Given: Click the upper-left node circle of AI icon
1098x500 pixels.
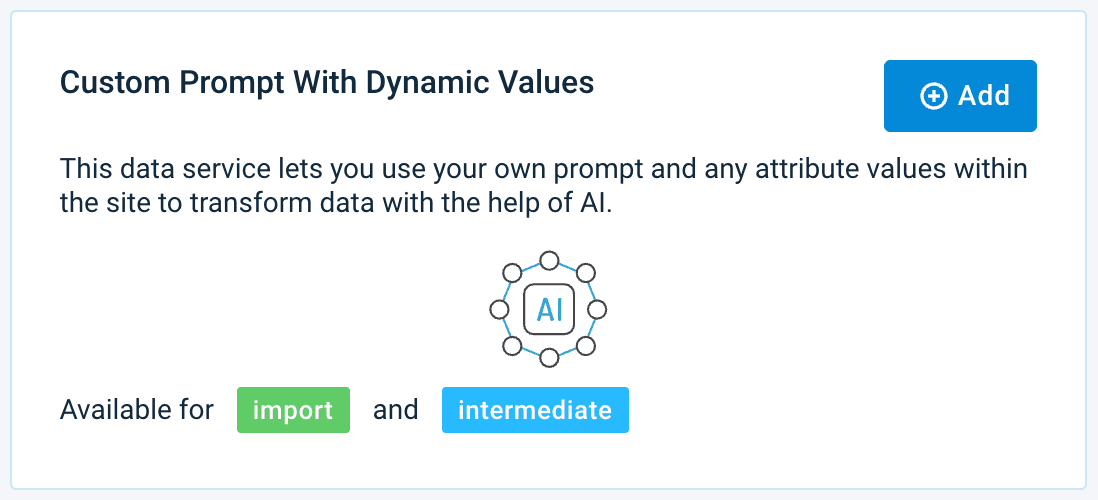Looking at the screenshot, I should coord(512,272).
